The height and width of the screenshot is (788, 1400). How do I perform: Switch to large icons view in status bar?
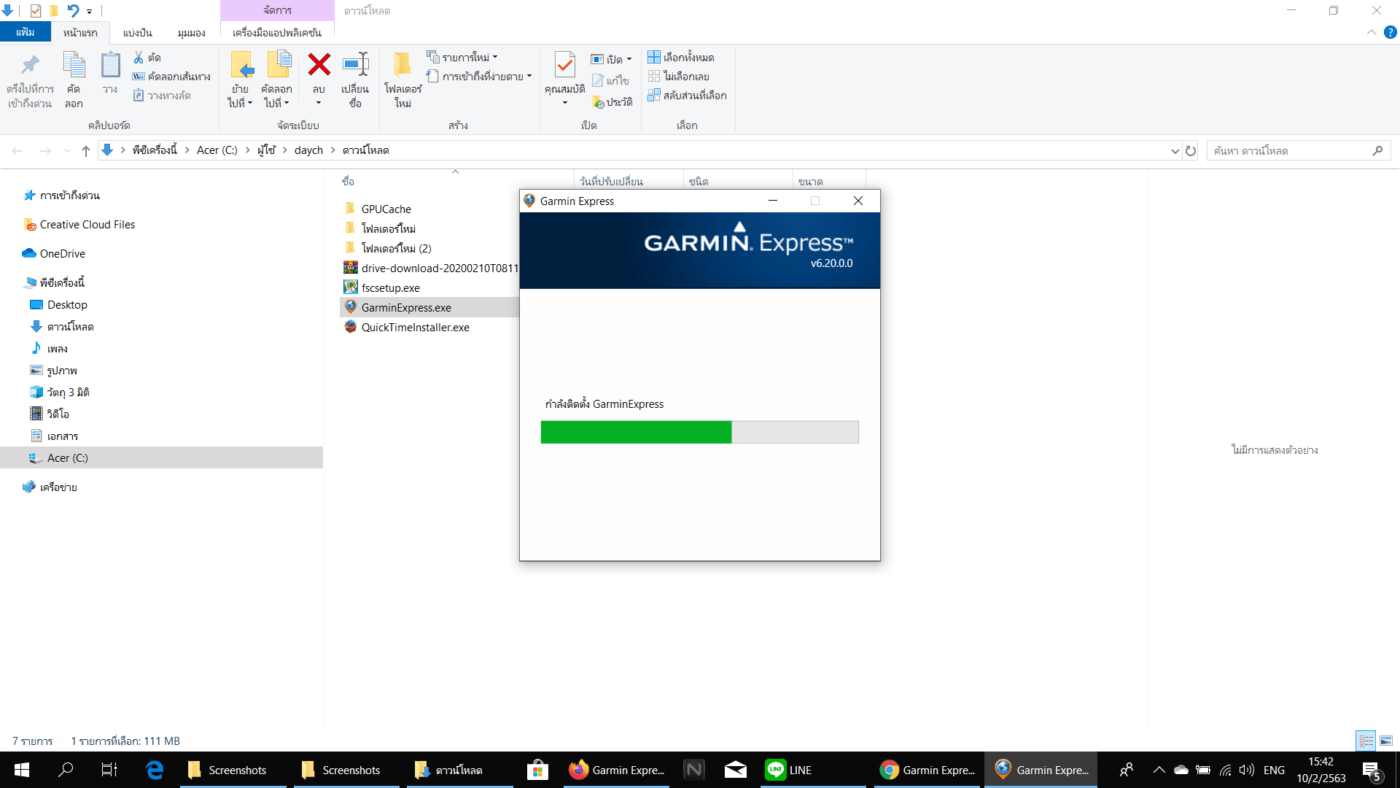[1386, 741]
